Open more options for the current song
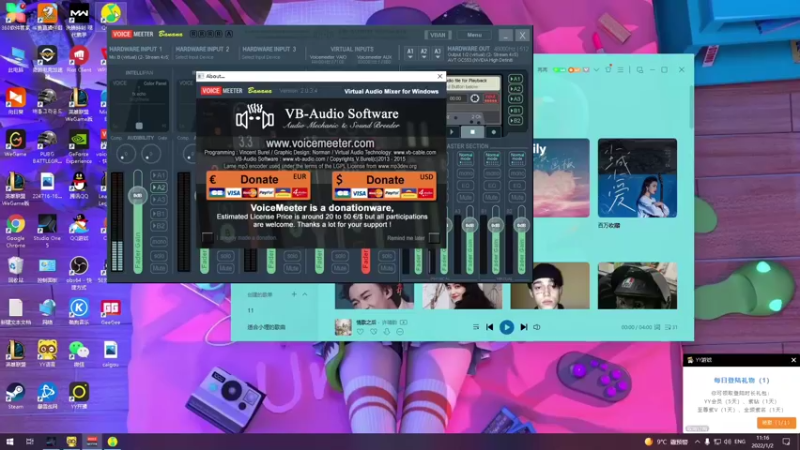800x450 pixels. [400, 332]
